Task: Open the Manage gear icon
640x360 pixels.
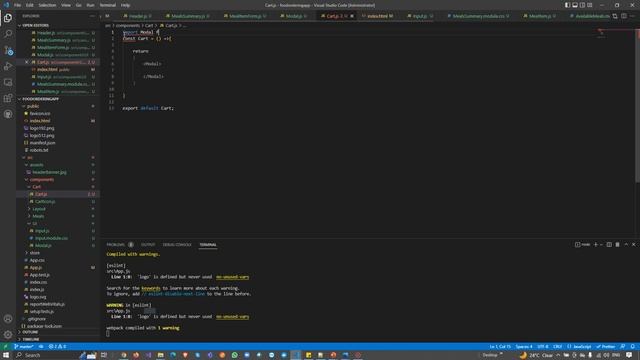Action: point(8,335)
